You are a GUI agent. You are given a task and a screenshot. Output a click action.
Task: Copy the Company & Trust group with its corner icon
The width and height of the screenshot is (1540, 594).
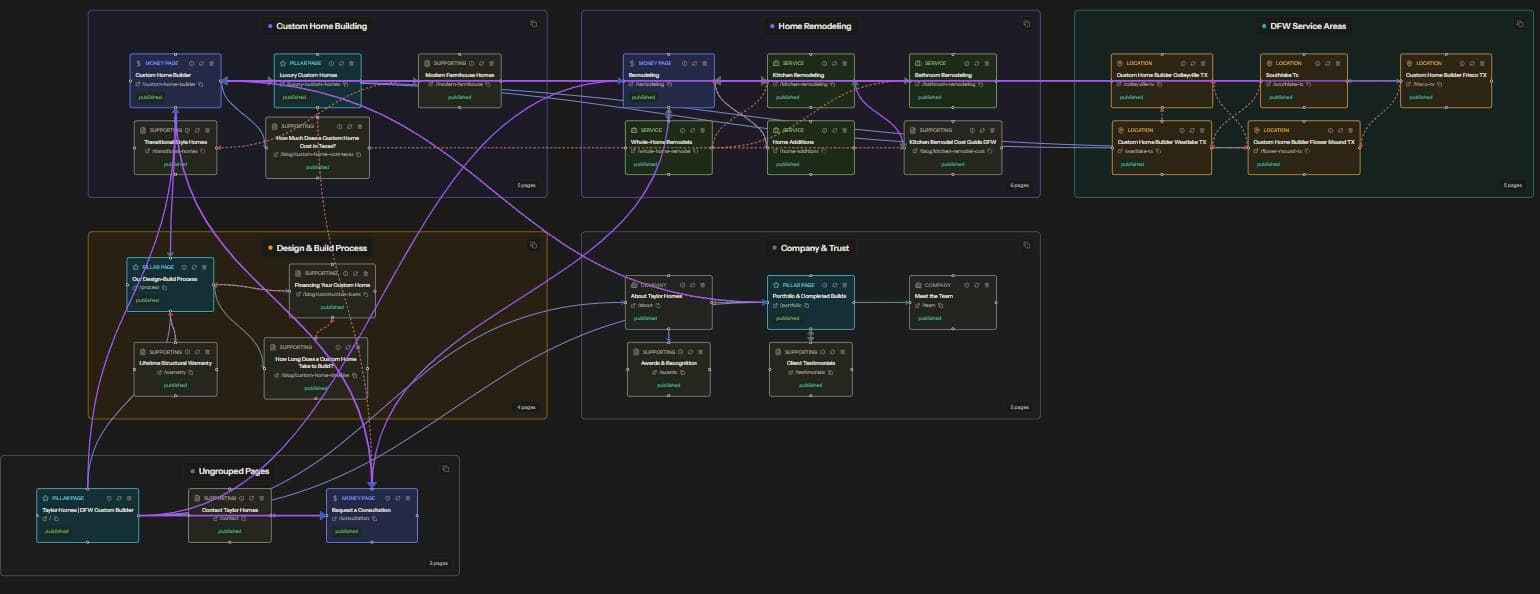tap(1026, 245)
